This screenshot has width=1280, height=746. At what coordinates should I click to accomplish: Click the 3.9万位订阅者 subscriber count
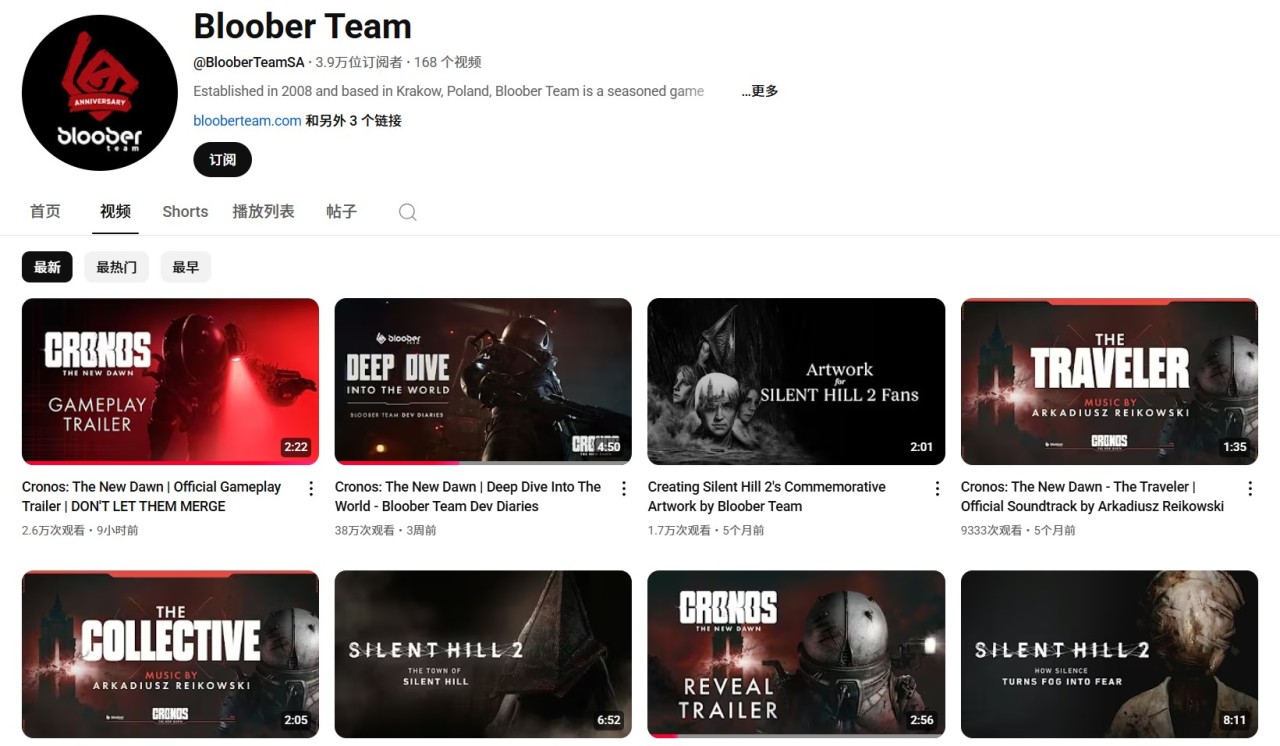click(358, 62)
